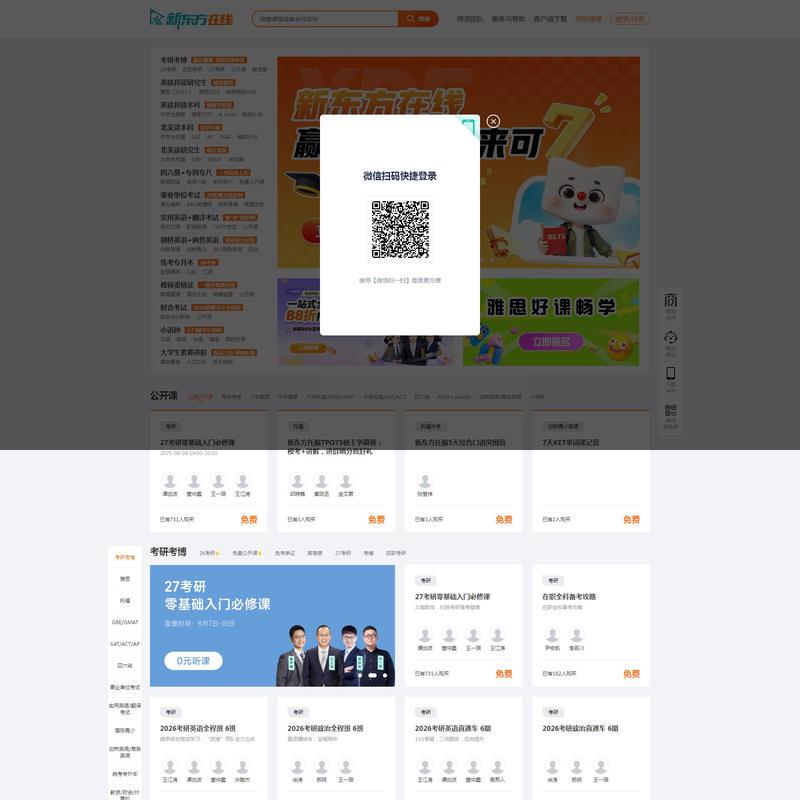Click 立即报名 on the IELTS banner
800x800 pixels.
point(551,341)
